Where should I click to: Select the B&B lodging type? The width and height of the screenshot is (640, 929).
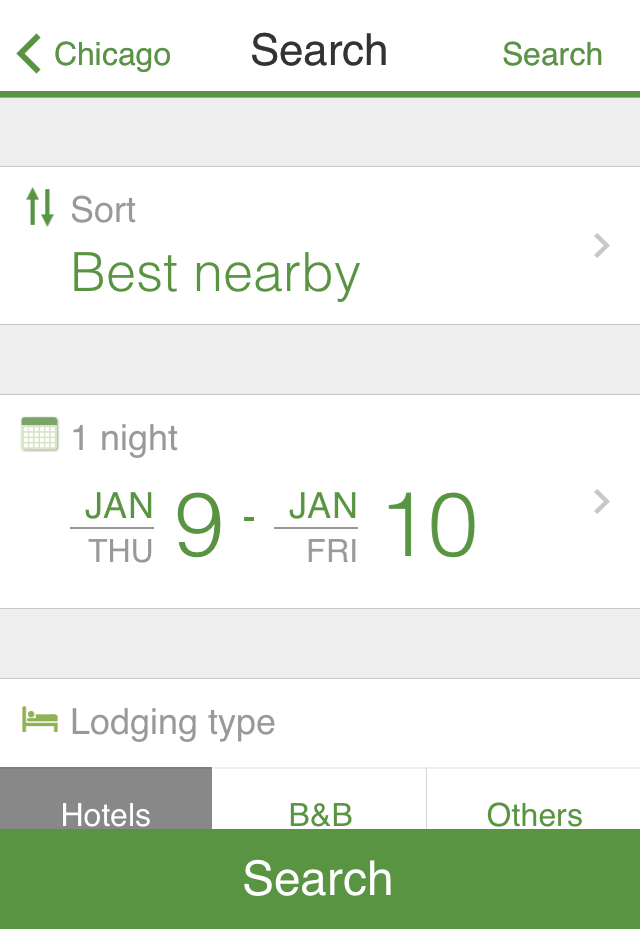point(320,799)
